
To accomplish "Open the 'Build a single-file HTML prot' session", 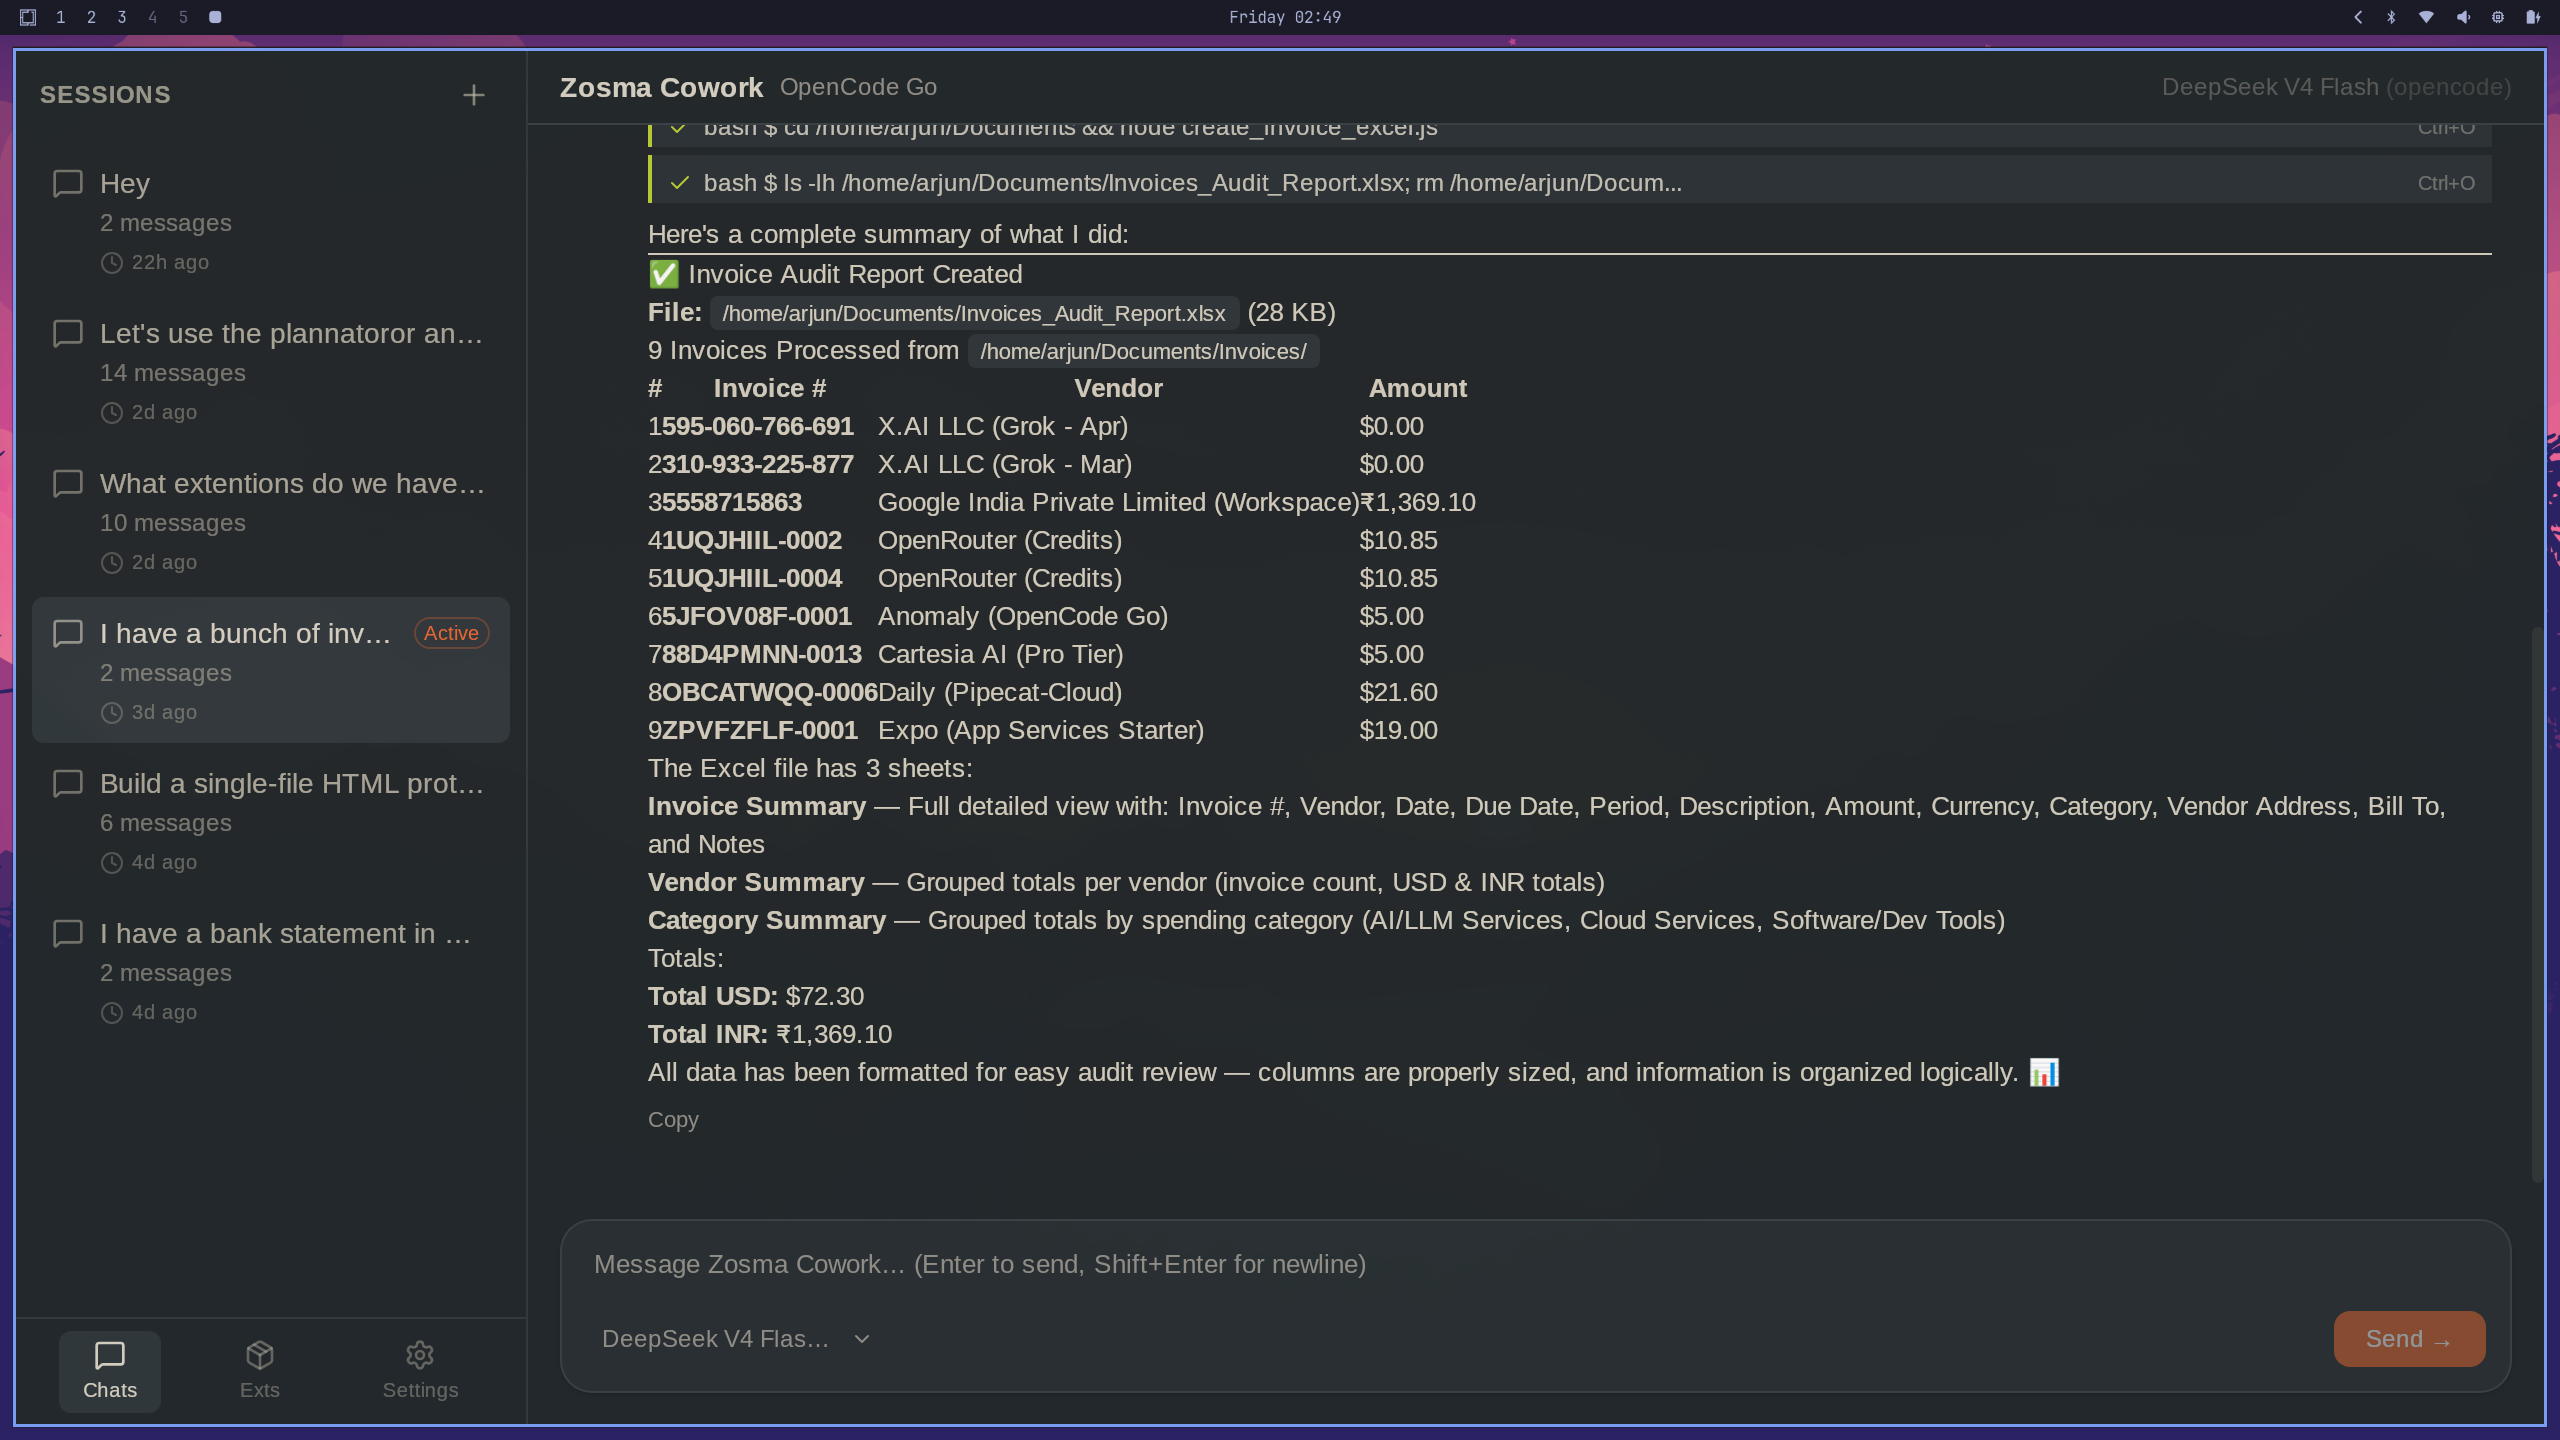I will (x=271, y=821).
